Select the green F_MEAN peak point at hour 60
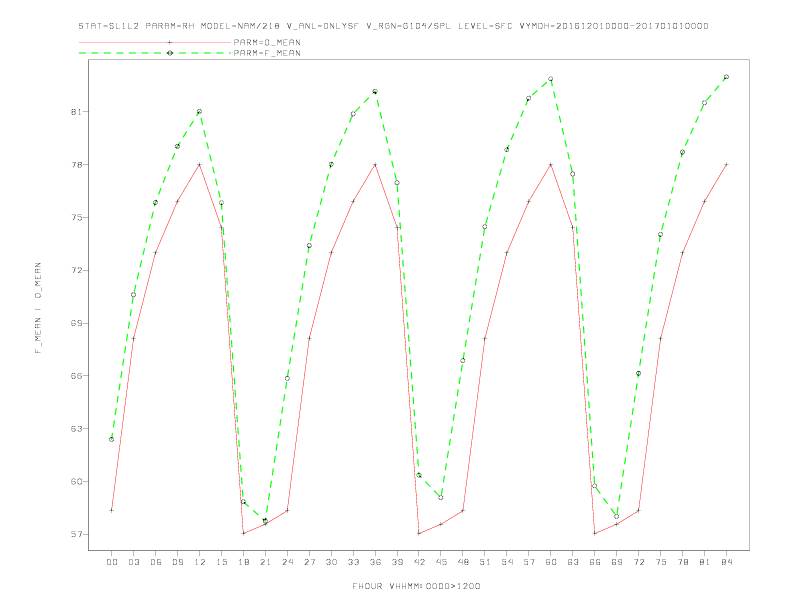Image resolution: width=792 pixels, height=612 pixels. pos(551,79)
